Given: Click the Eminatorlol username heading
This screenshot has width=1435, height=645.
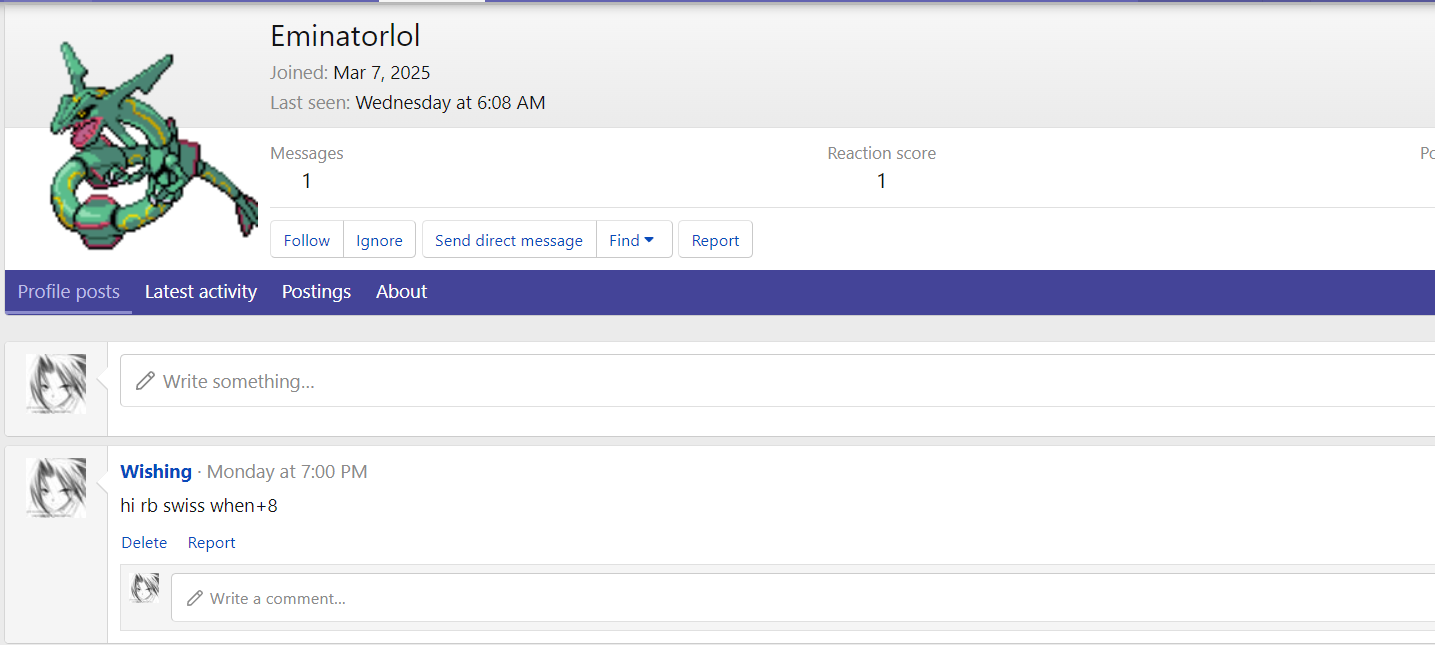Looking at the screenshot, I should 345,36.
